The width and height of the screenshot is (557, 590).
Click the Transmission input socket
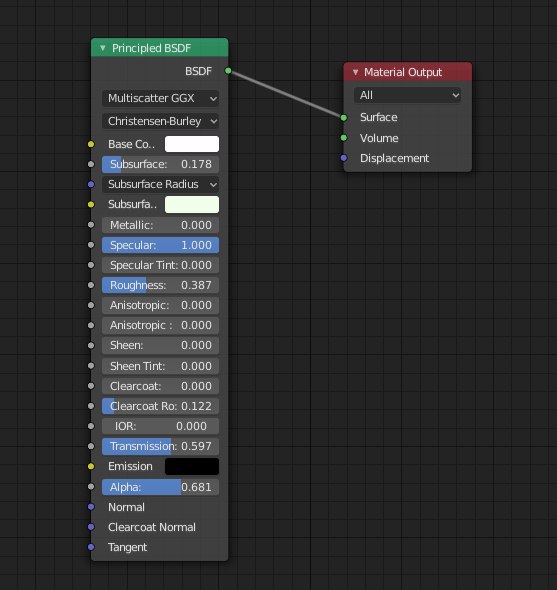[91, 446]
